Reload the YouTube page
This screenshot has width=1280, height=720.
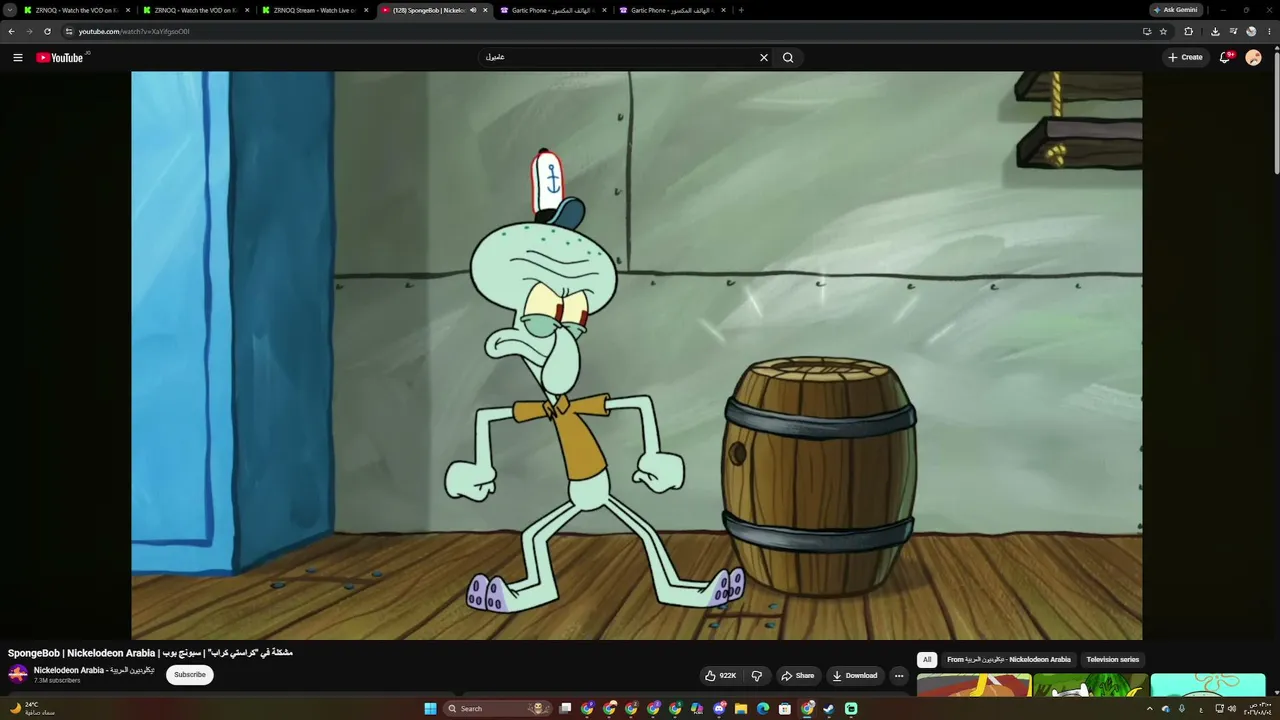[x=47, y=31]
